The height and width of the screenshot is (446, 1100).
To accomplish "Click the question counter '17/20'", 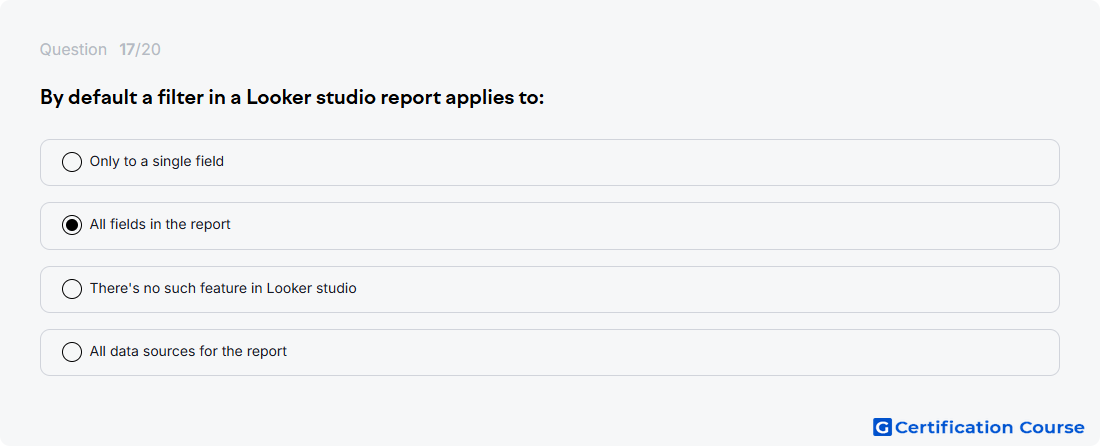I will pos(140,50).
